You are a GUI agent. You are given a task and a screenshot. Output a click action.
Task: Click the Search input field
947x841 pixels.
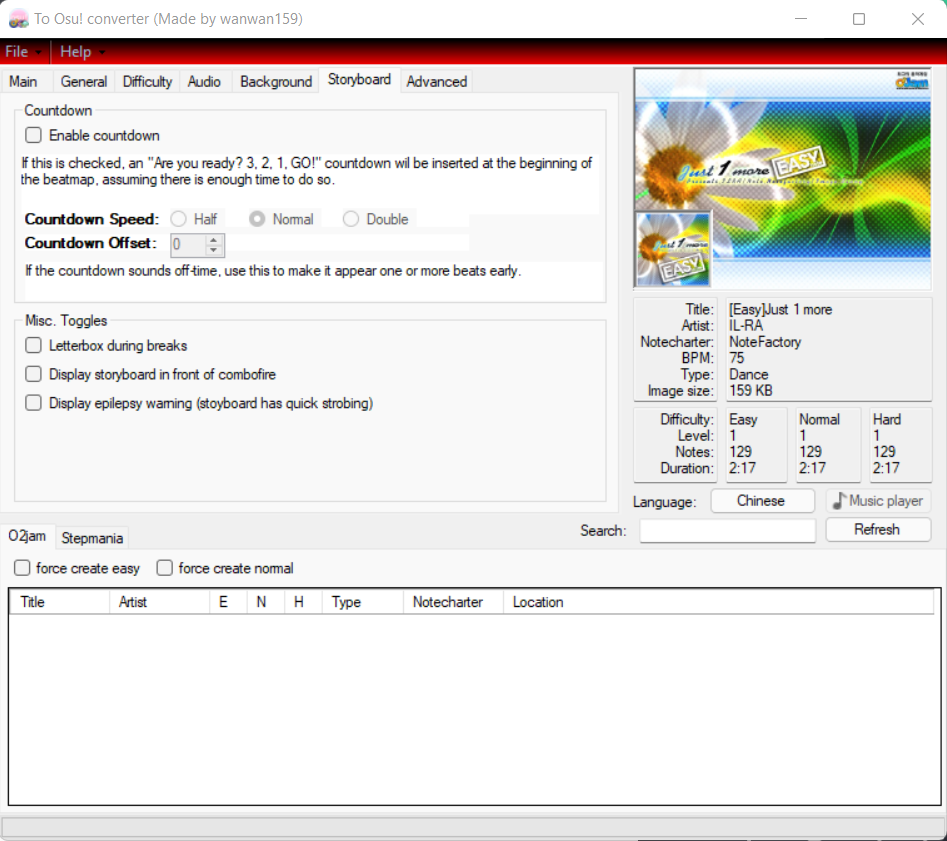point(728,530)
